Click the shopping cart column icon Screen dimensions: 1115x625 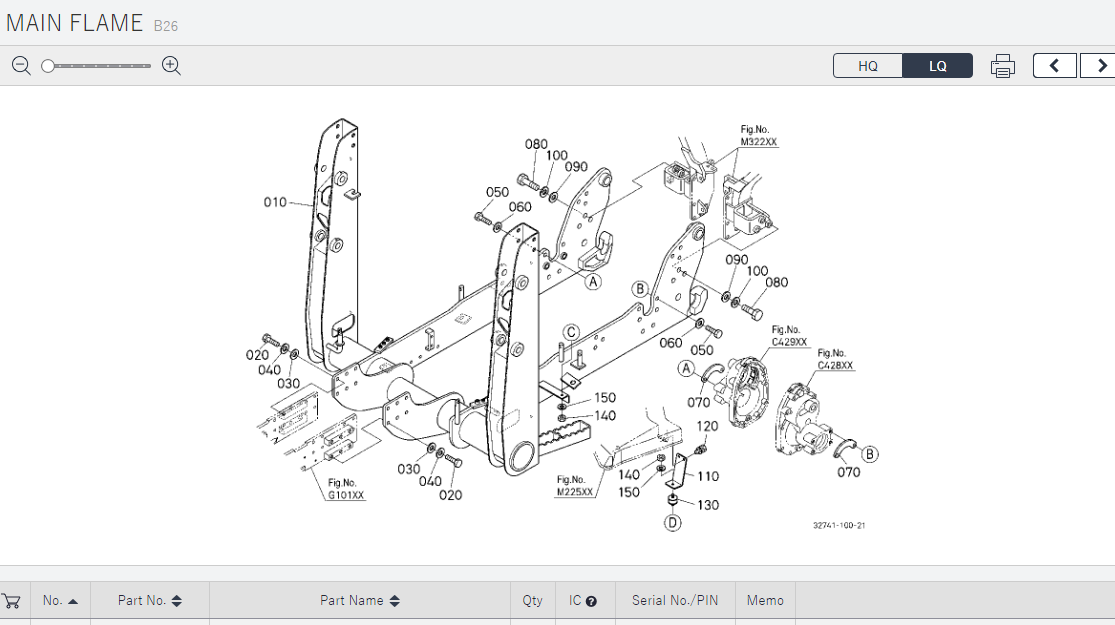(x=12, y=601)
